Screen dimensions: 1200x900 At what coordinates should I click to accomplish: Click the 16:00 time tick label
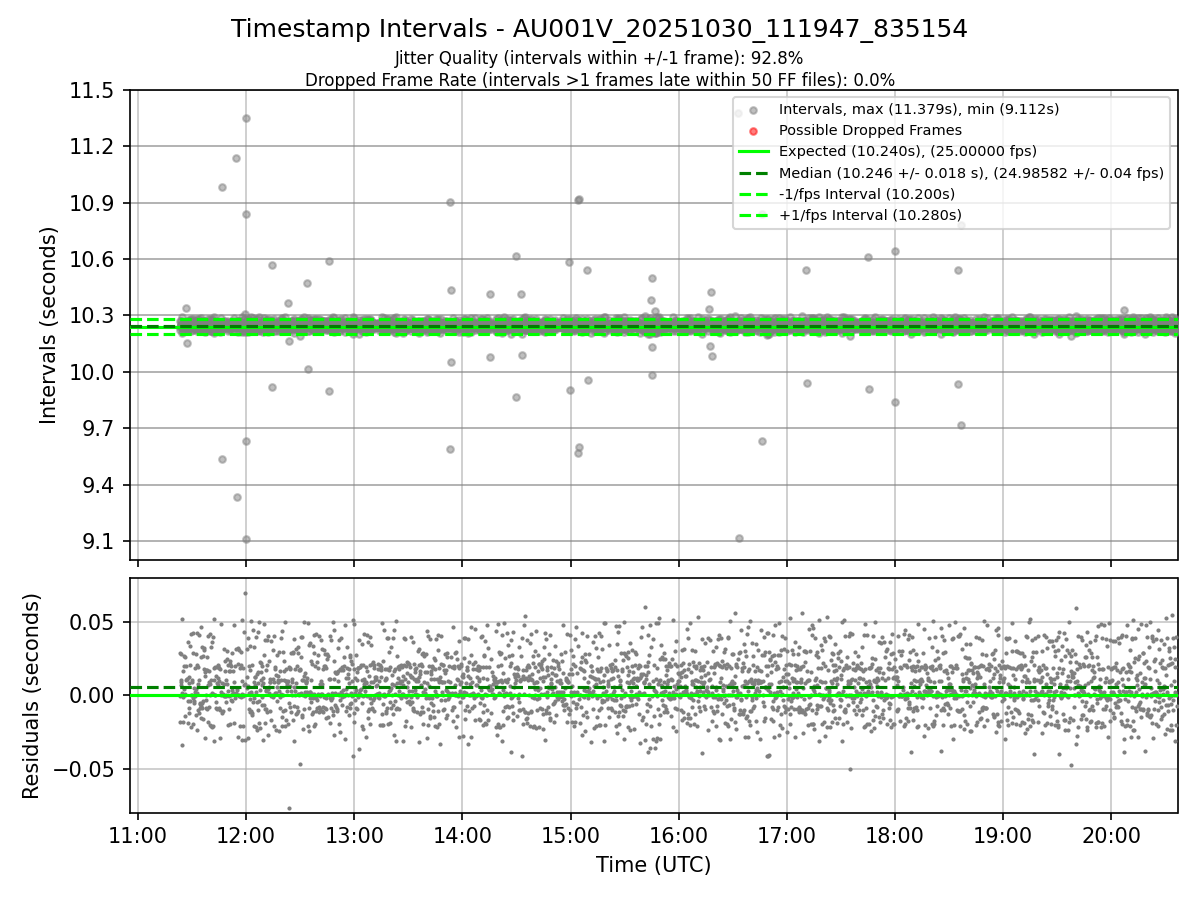[x=678, y=836]
